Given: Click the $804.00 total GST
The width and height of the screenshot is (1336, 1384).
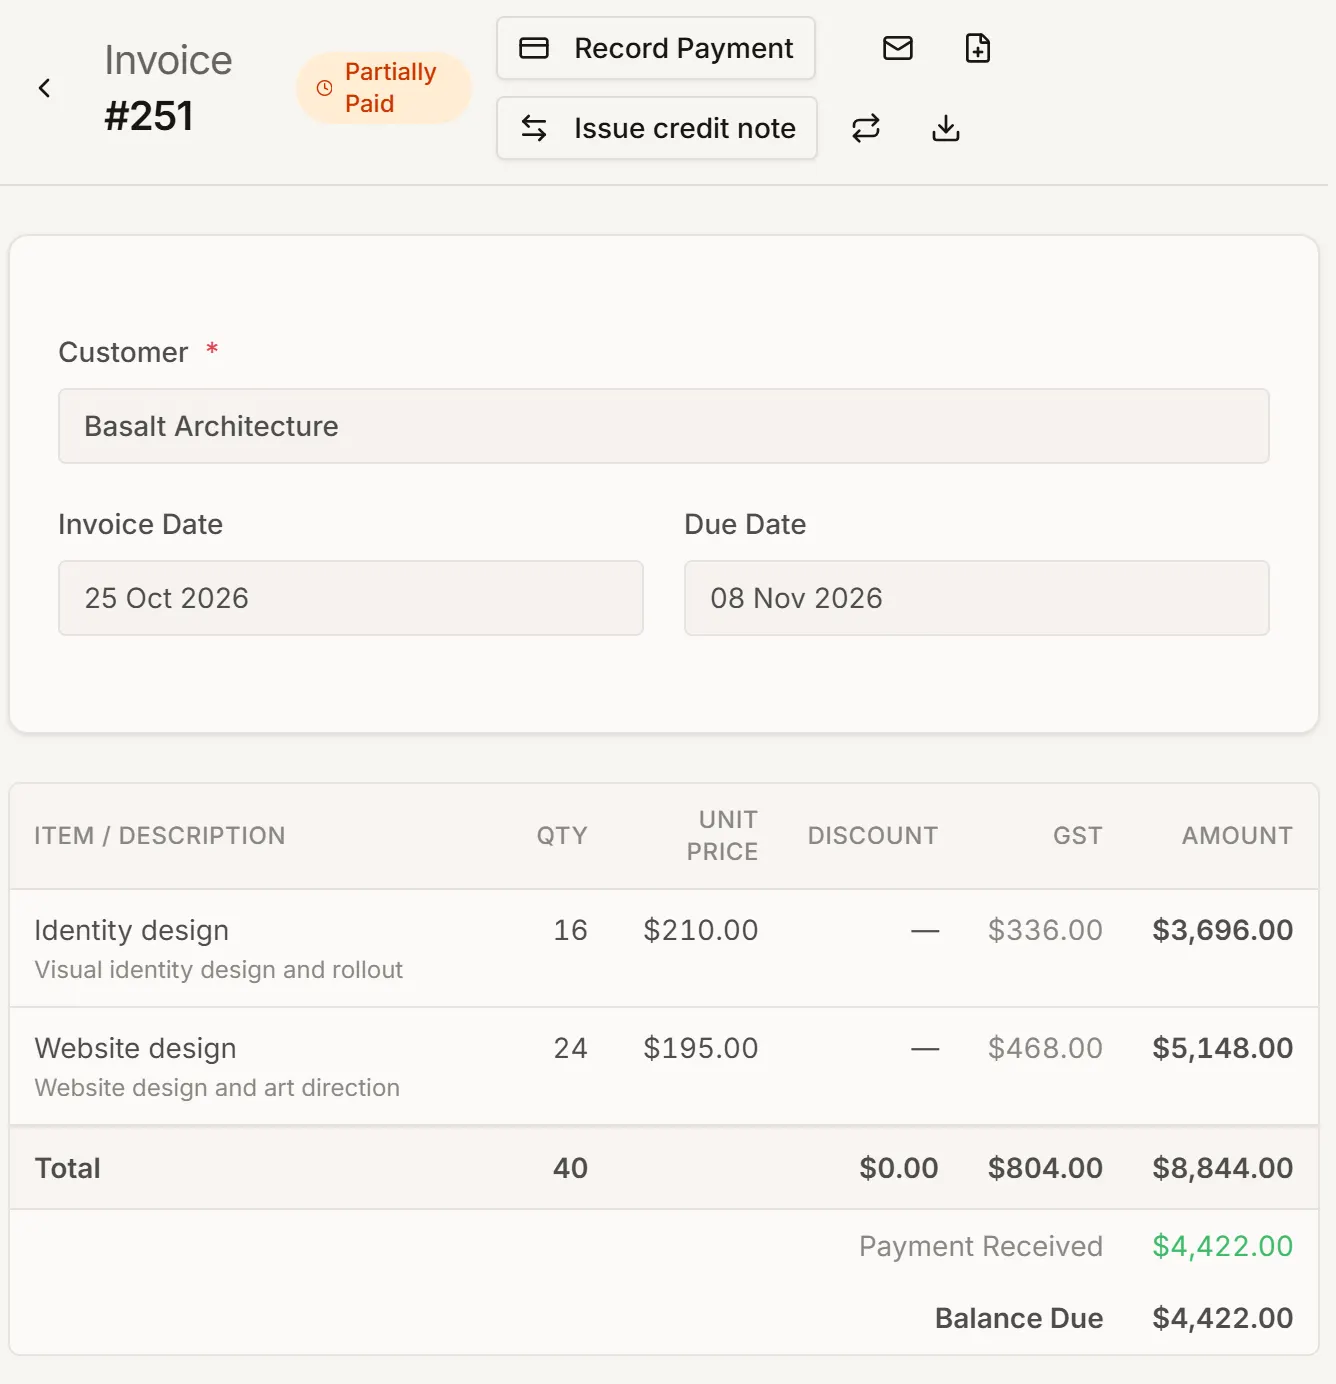Looking at the screenshot, I should tap(1045, 1168).
